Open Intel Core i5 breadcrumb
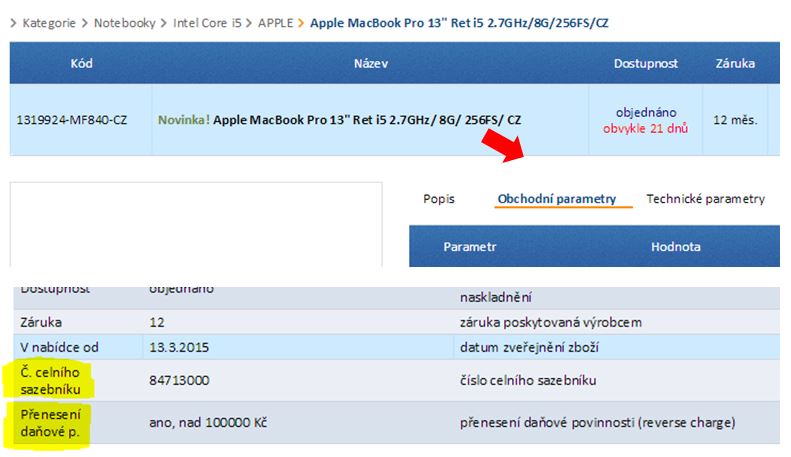The image size is (791, 457). pos(207,23)
